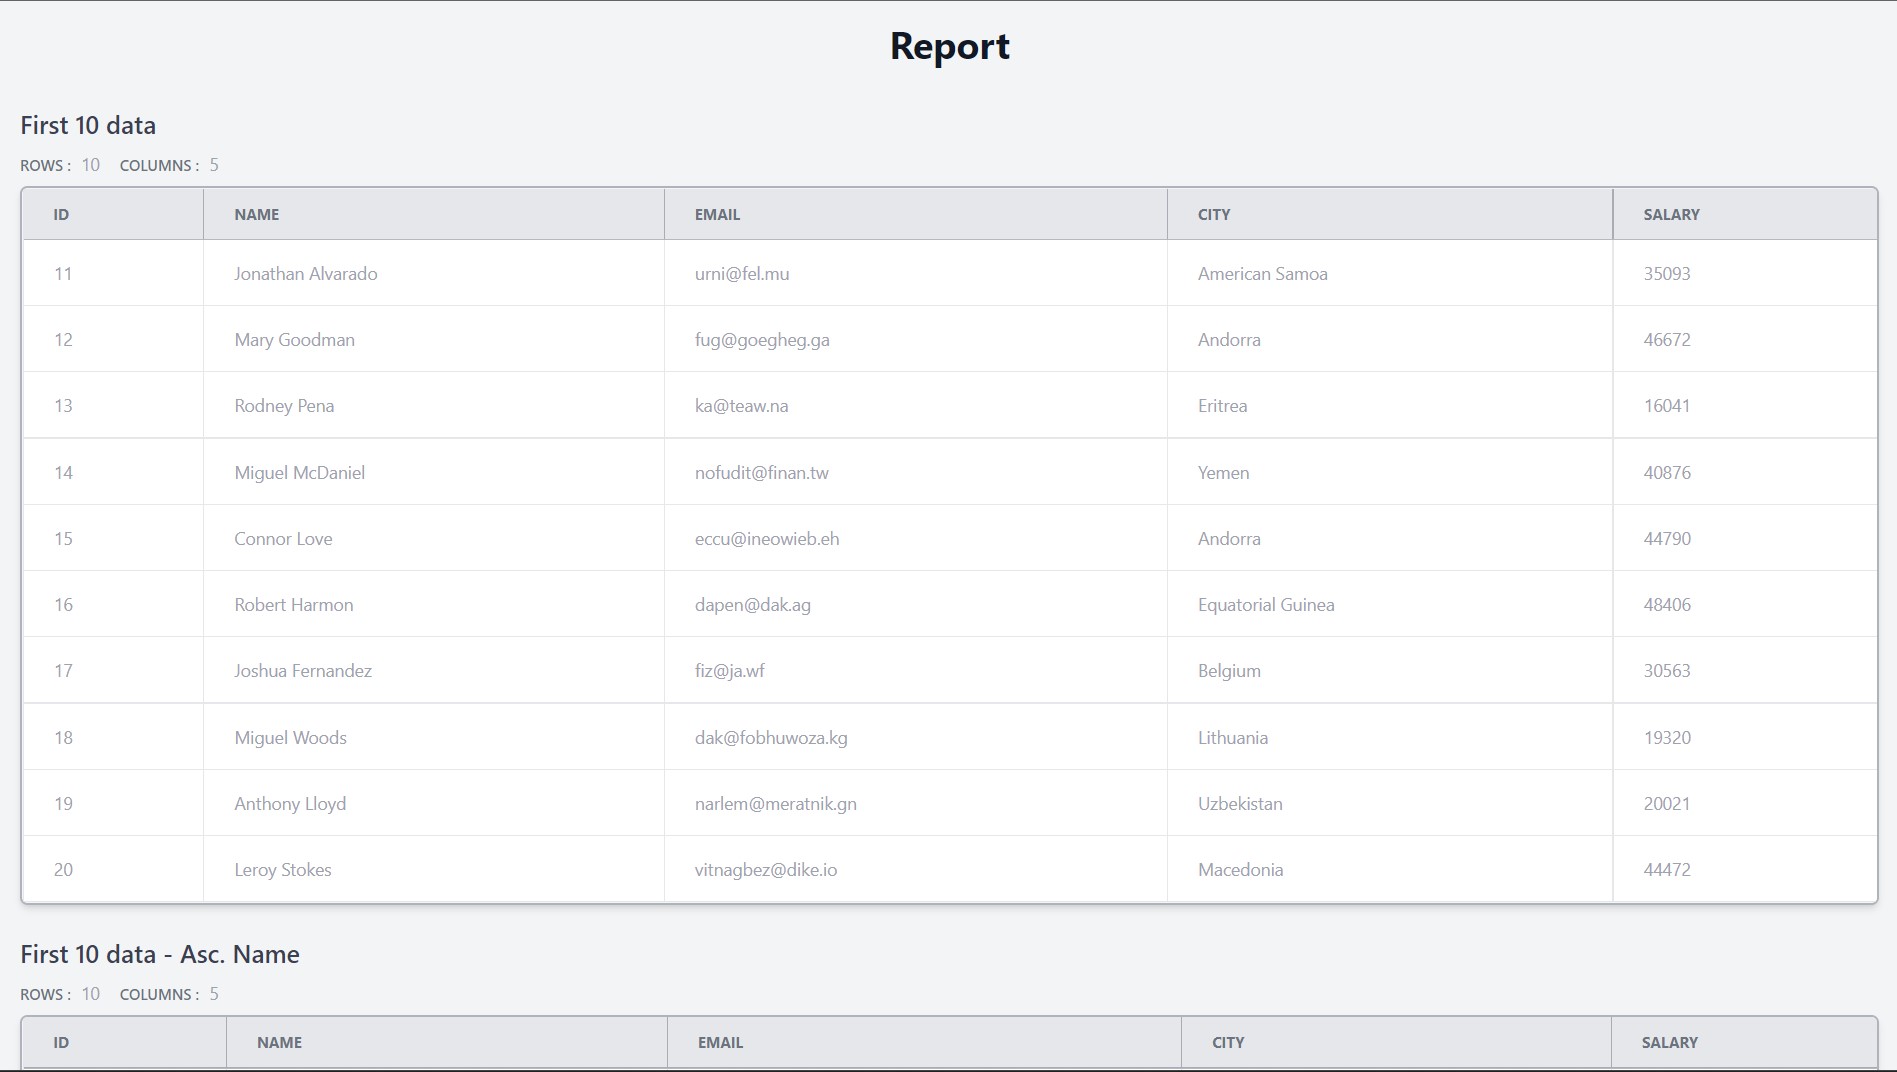
Task: Click the 'First 10 data - Asc. Name' heading
Action: [160, 954]
